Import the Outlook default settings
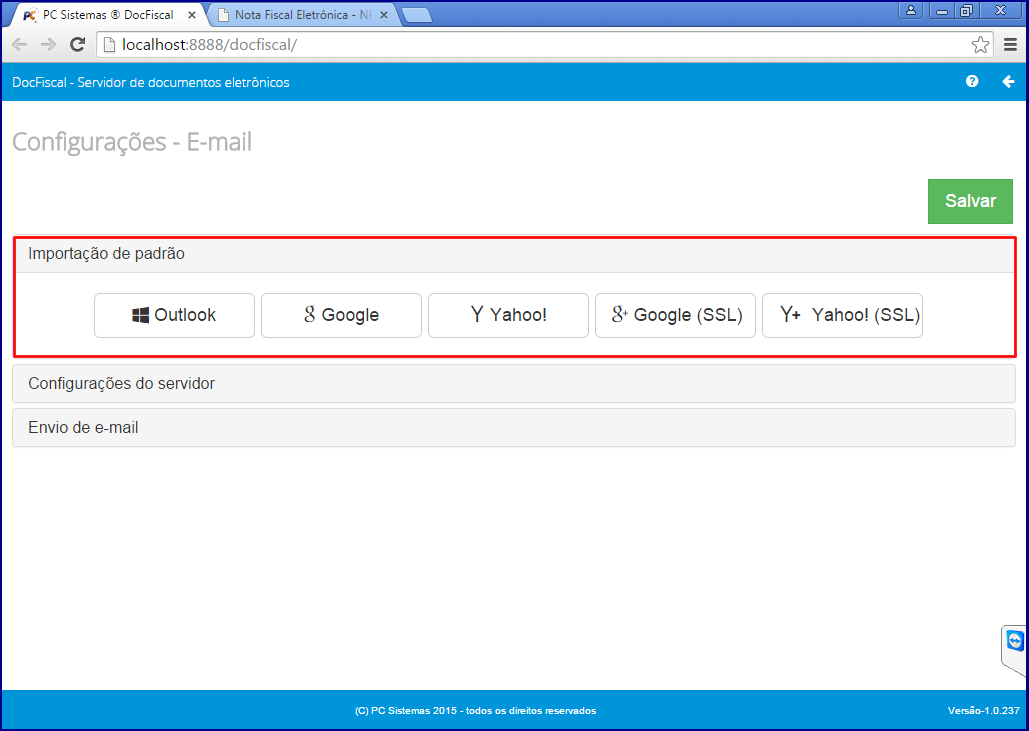 174,315
